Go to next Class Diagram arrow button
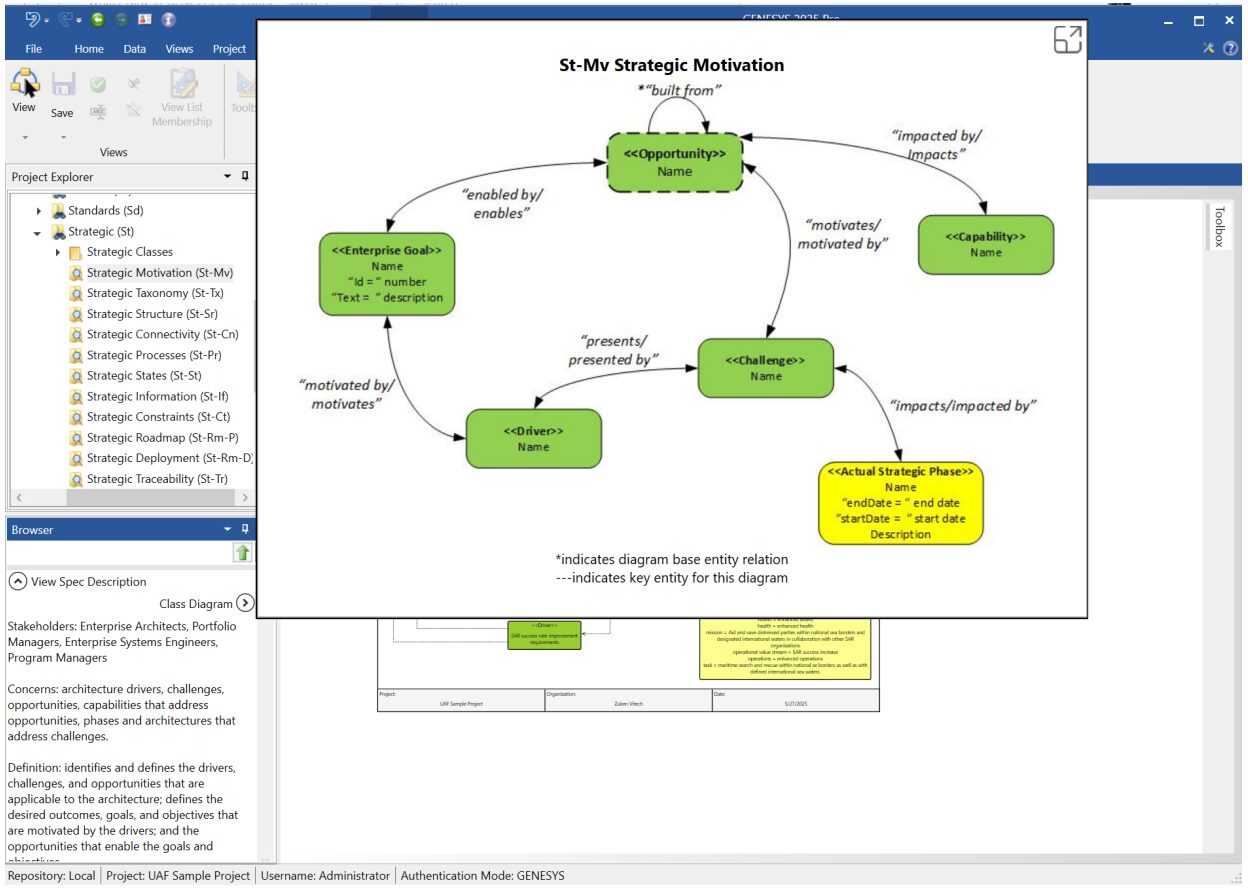This screenshot has height=892, width=1248. tap(245, 603)
